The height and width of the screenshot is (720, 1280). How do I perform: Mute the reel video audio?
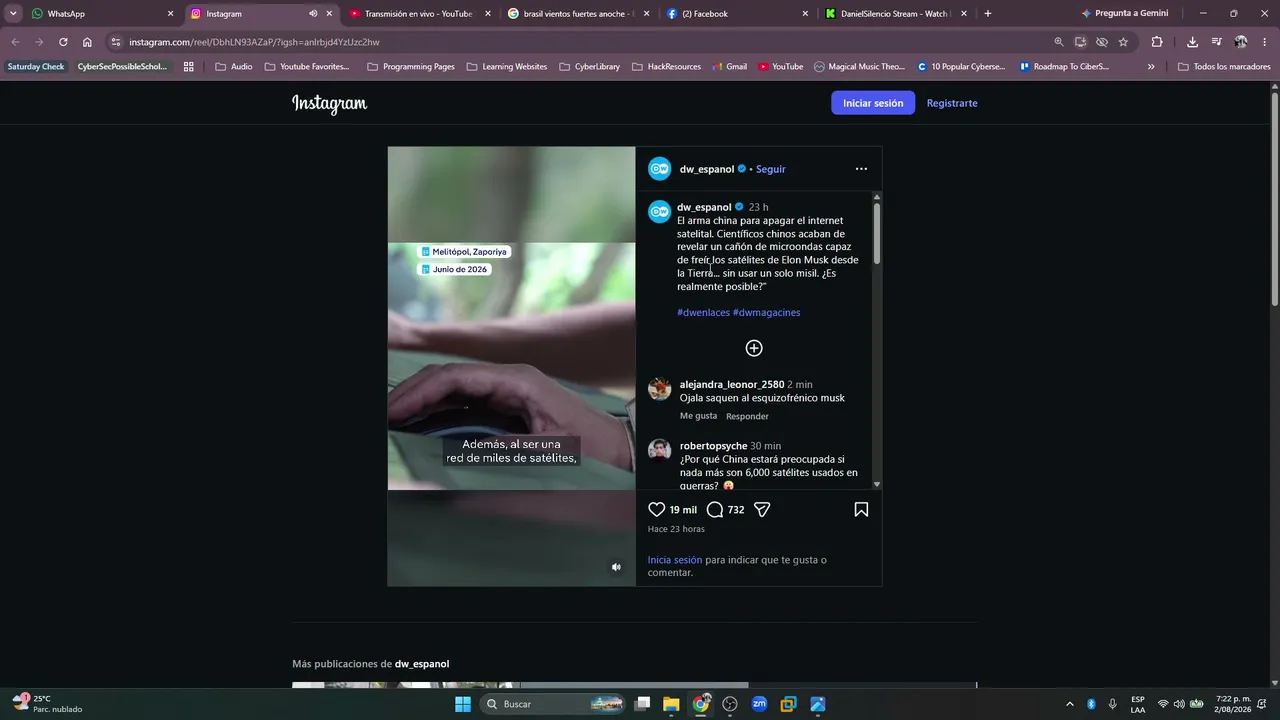(x=616, y=567)
